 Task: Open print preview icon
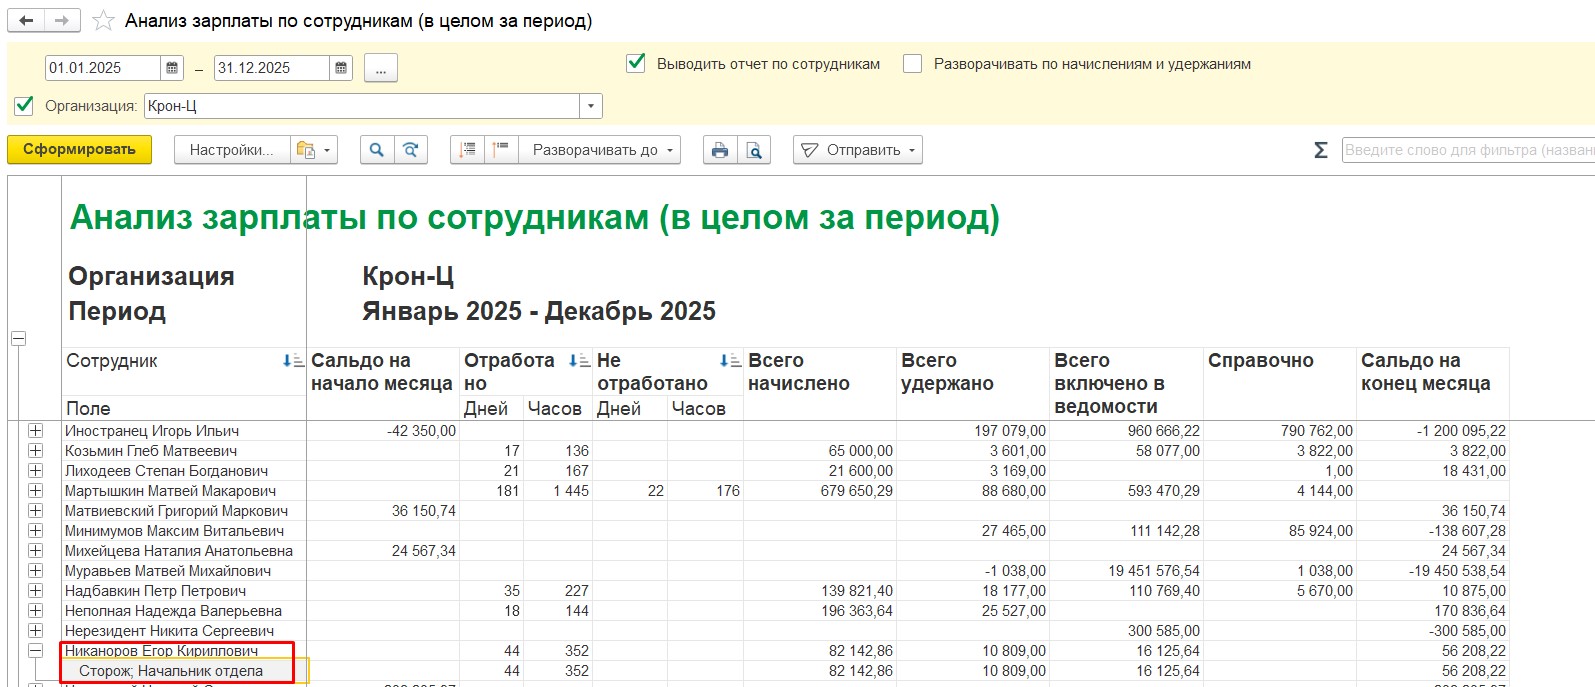pos(754,150)
